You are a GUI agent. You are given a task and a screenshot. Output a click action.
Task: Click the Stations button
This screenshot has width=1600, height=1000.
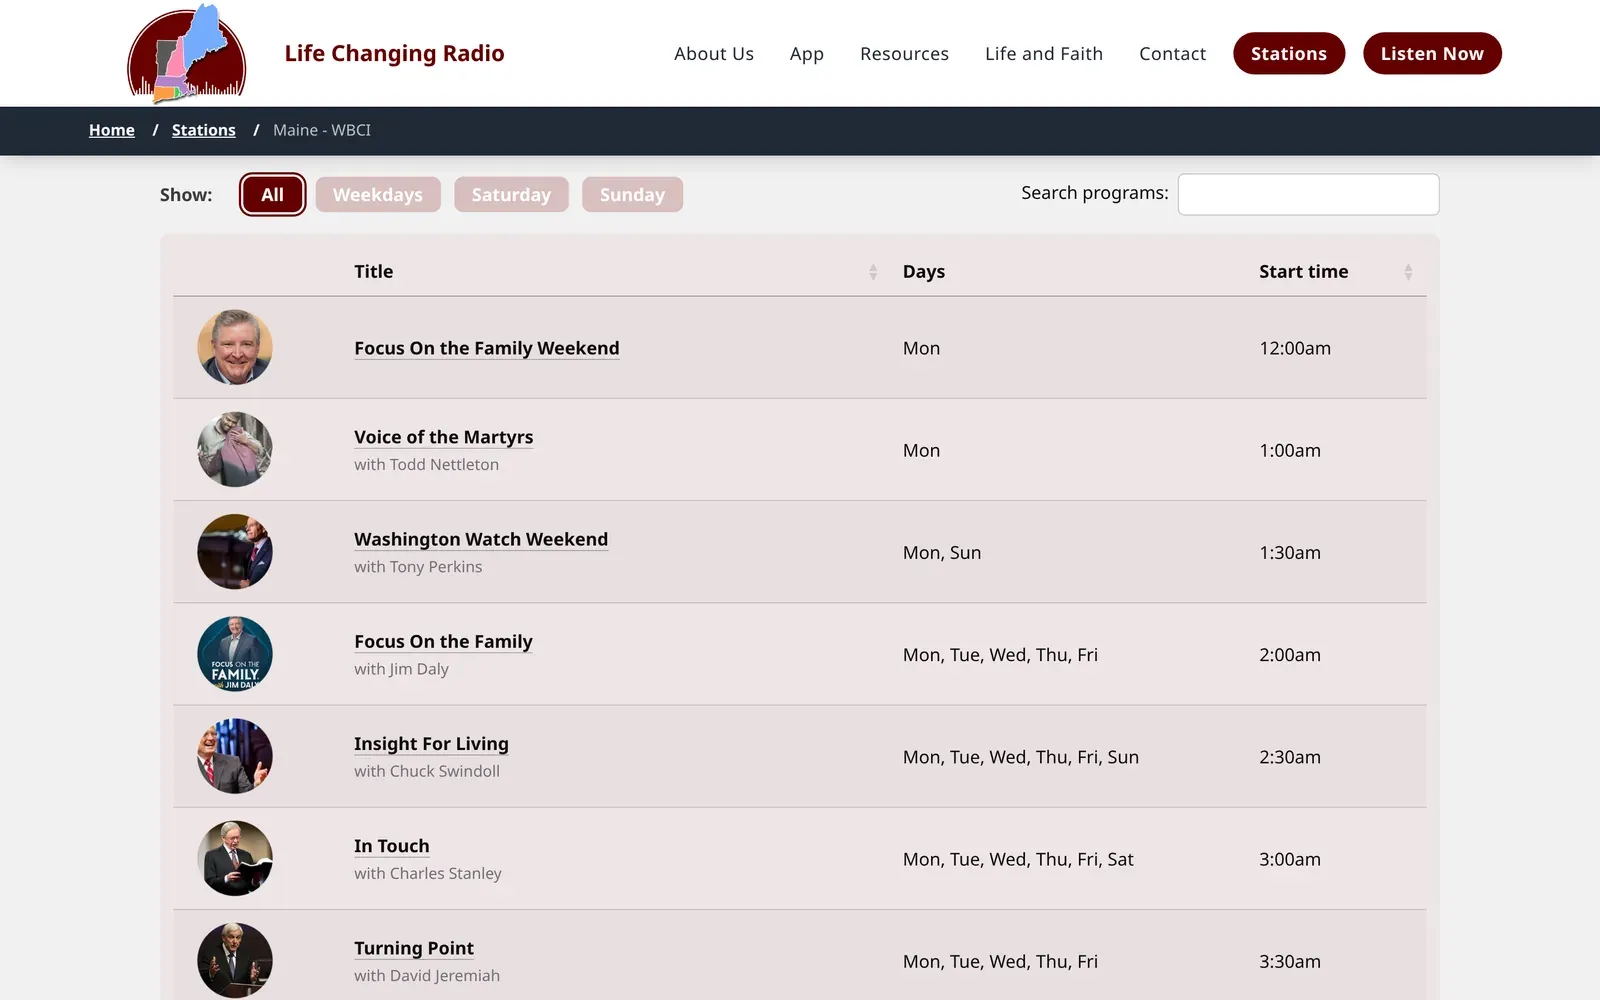coord(1289,53)
